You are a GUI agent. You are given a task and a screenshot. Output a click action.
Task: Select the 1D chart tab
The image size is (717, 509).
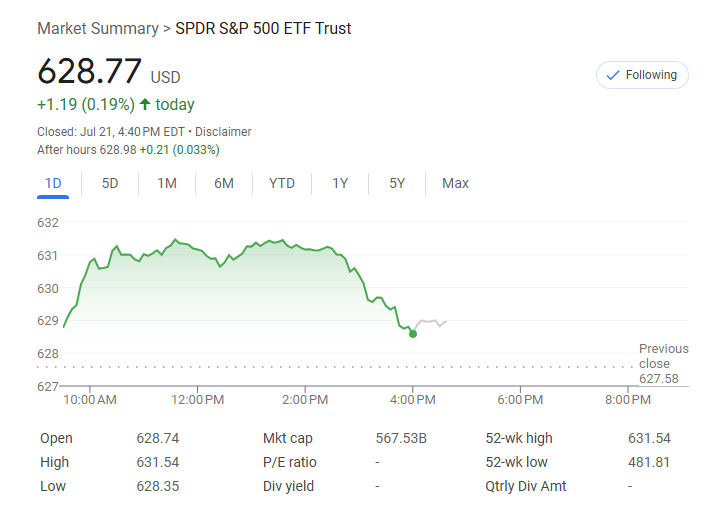pyautogui.click(x=53, y=183)
